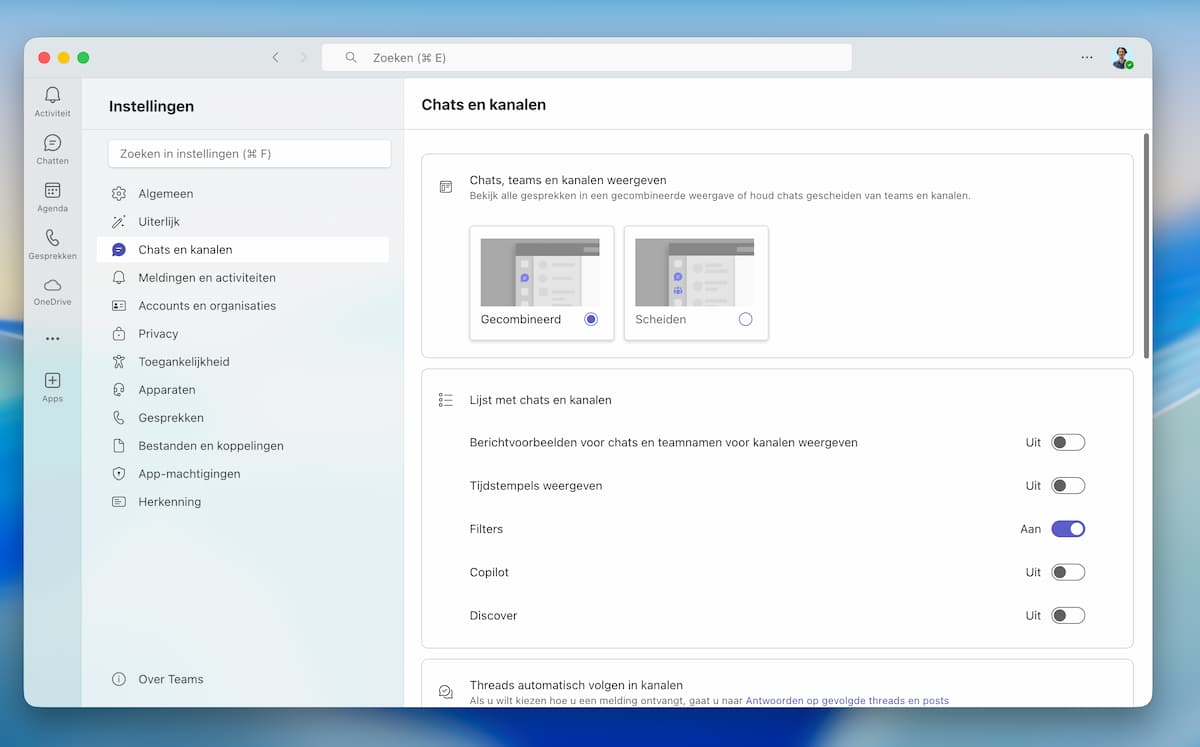
Task: Open Chatten in the left rail
Action: 52,144
